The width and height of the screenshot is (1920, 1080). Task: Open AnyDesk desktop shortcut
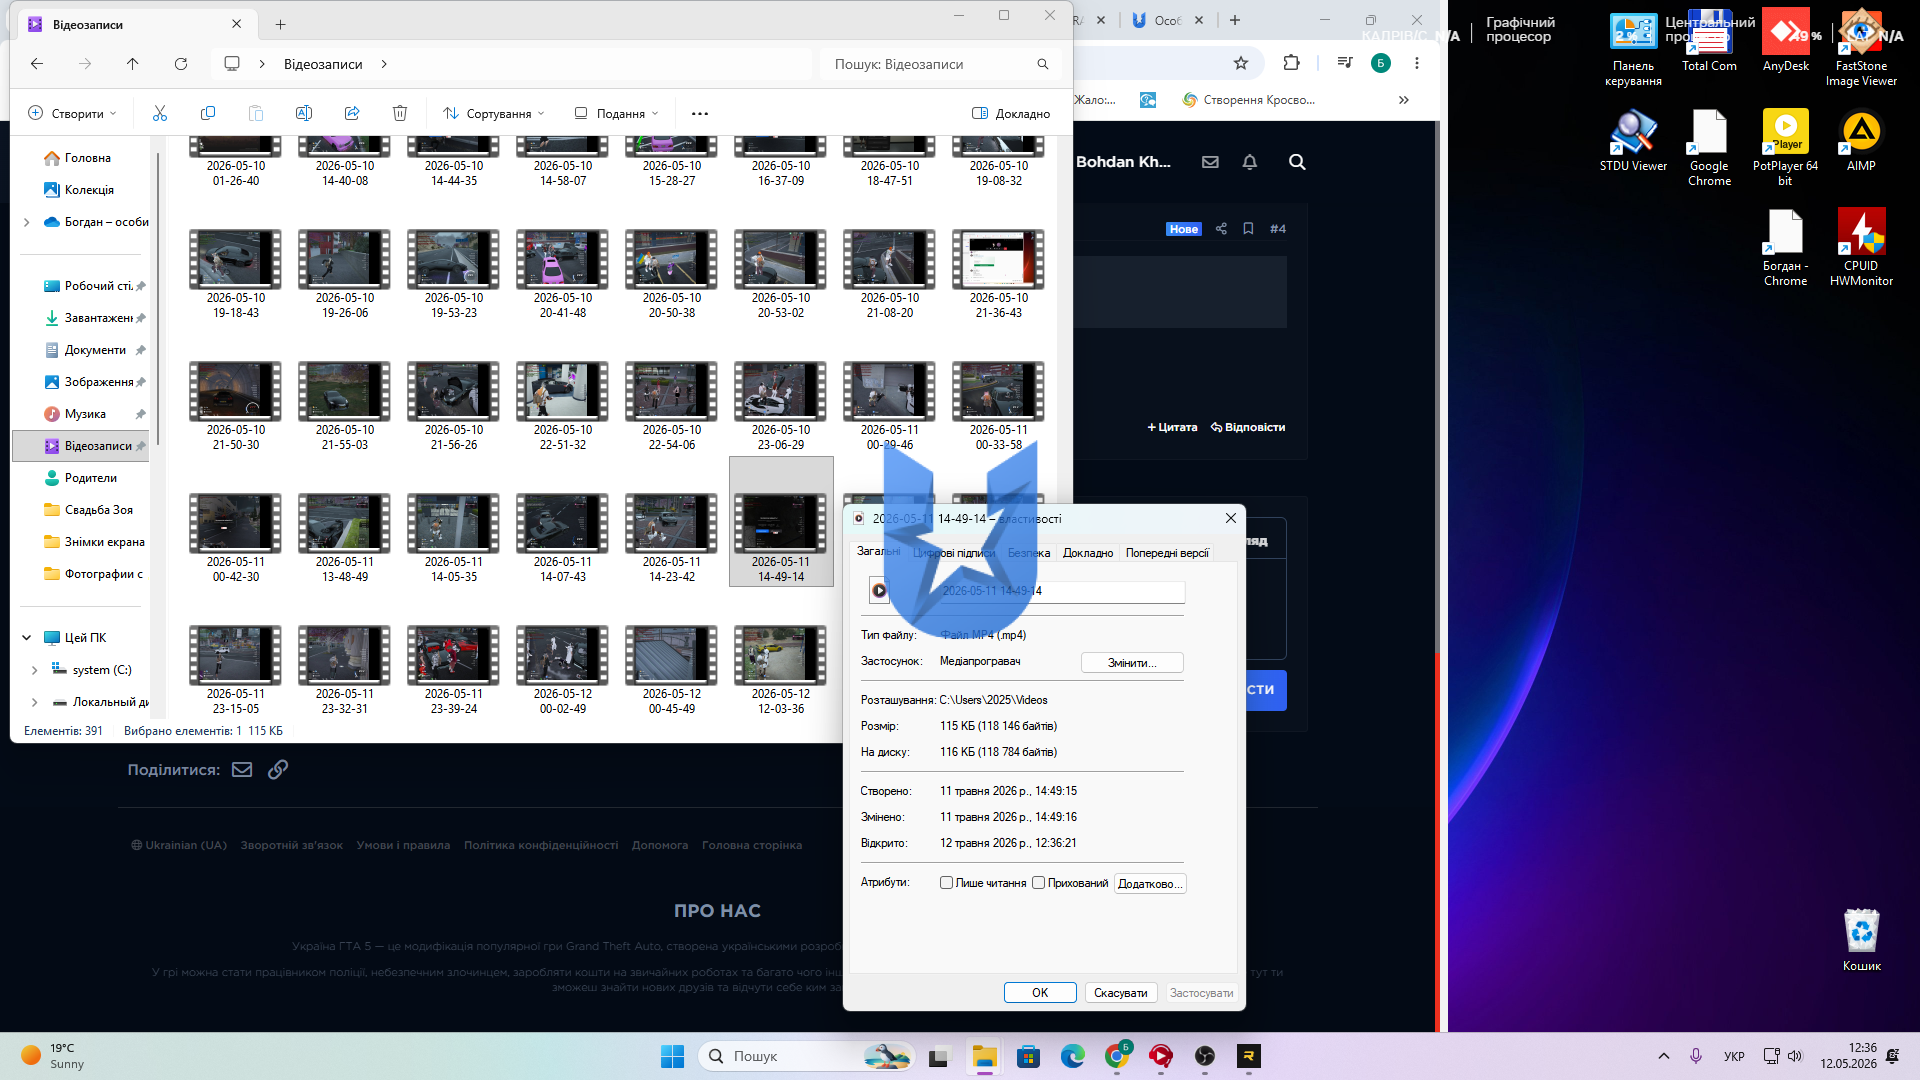(1786, 41)
